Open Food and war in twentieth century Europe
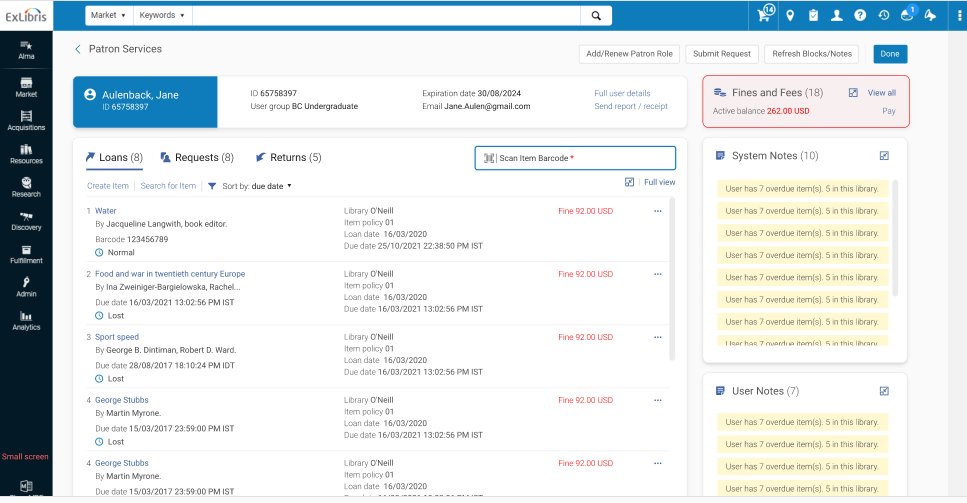Viewport: 967px width, 503px height. [170, 274]
